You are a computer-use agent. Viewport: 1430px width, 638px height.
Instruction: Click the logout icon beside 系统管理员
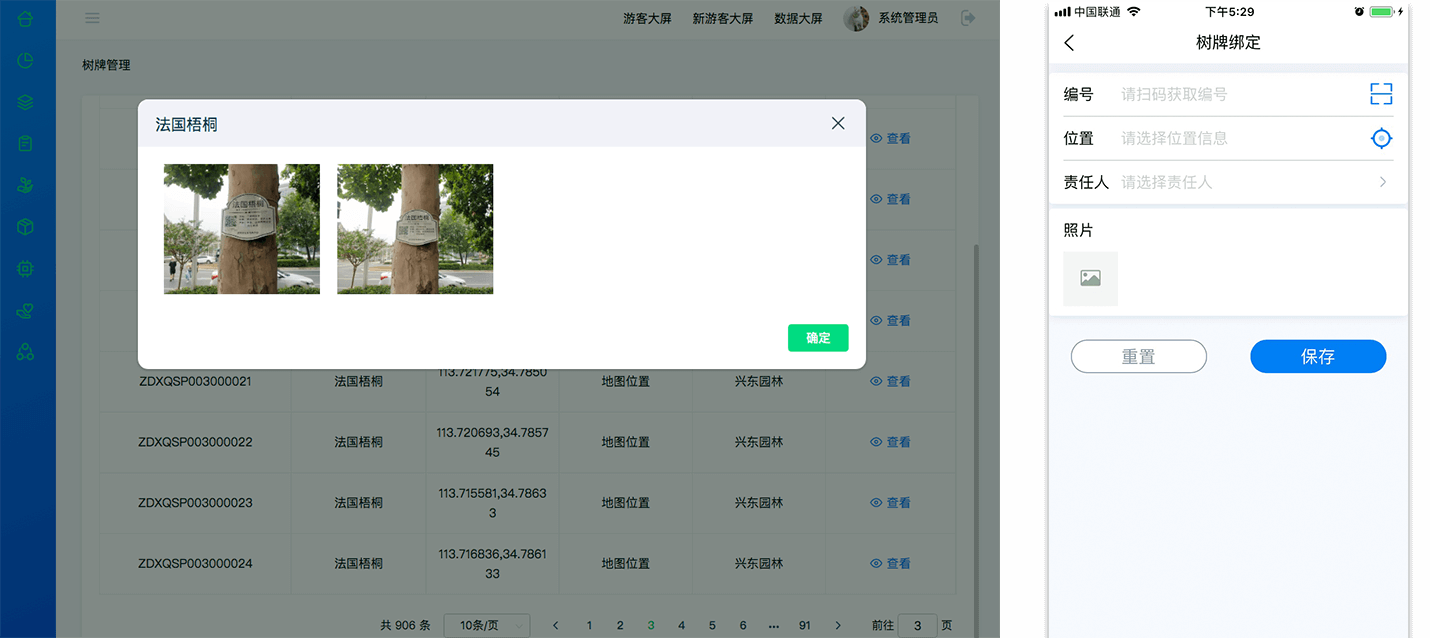click(968, 18)
